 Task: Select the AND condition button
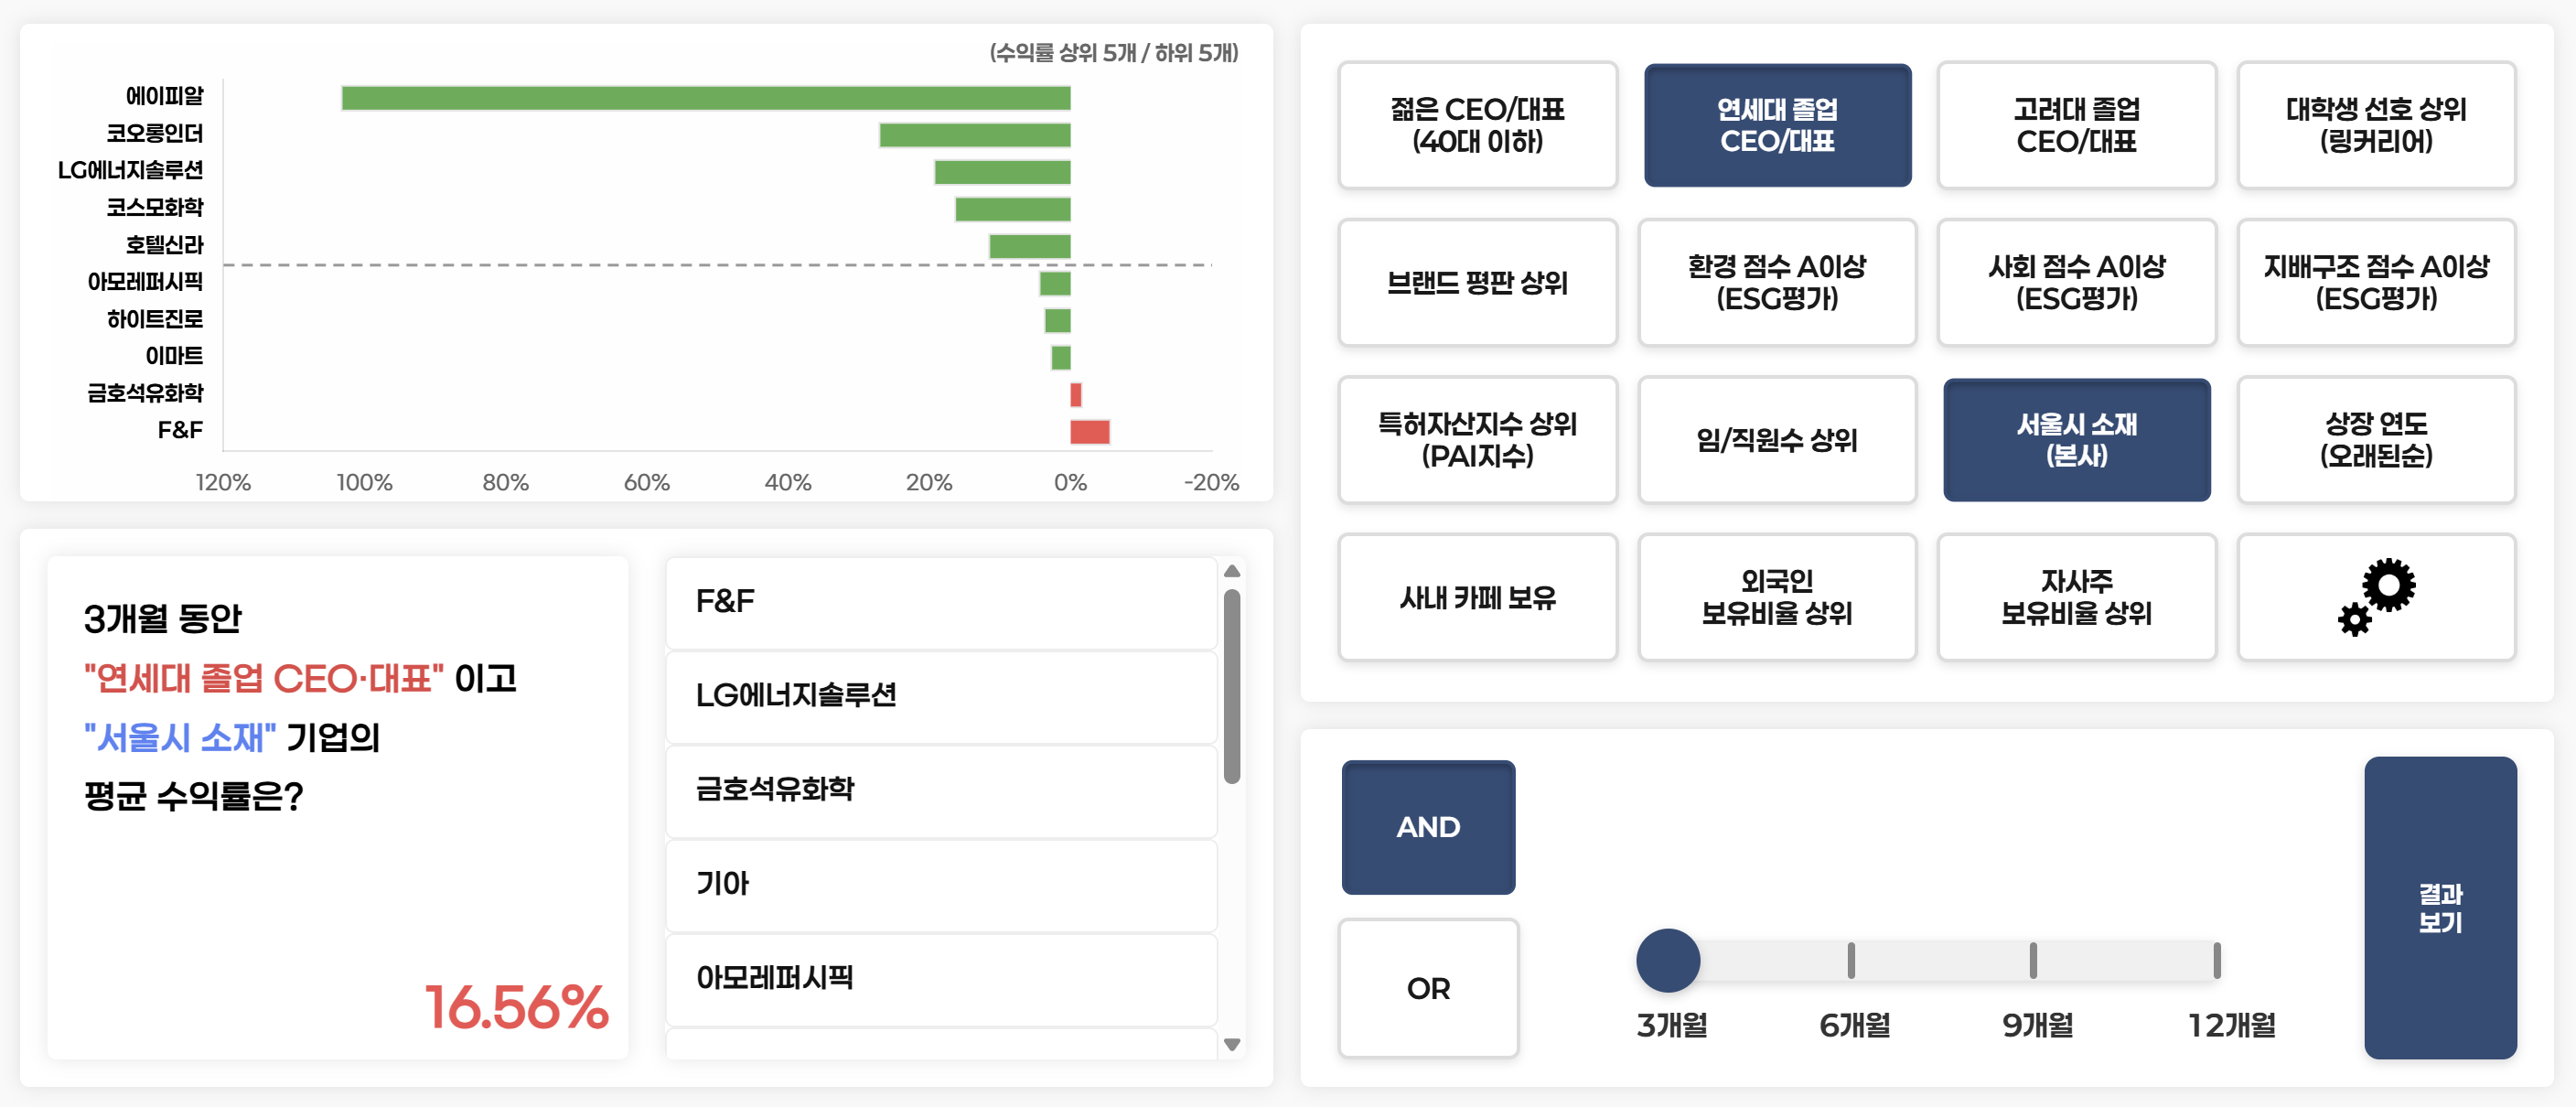click(1428, 827)
